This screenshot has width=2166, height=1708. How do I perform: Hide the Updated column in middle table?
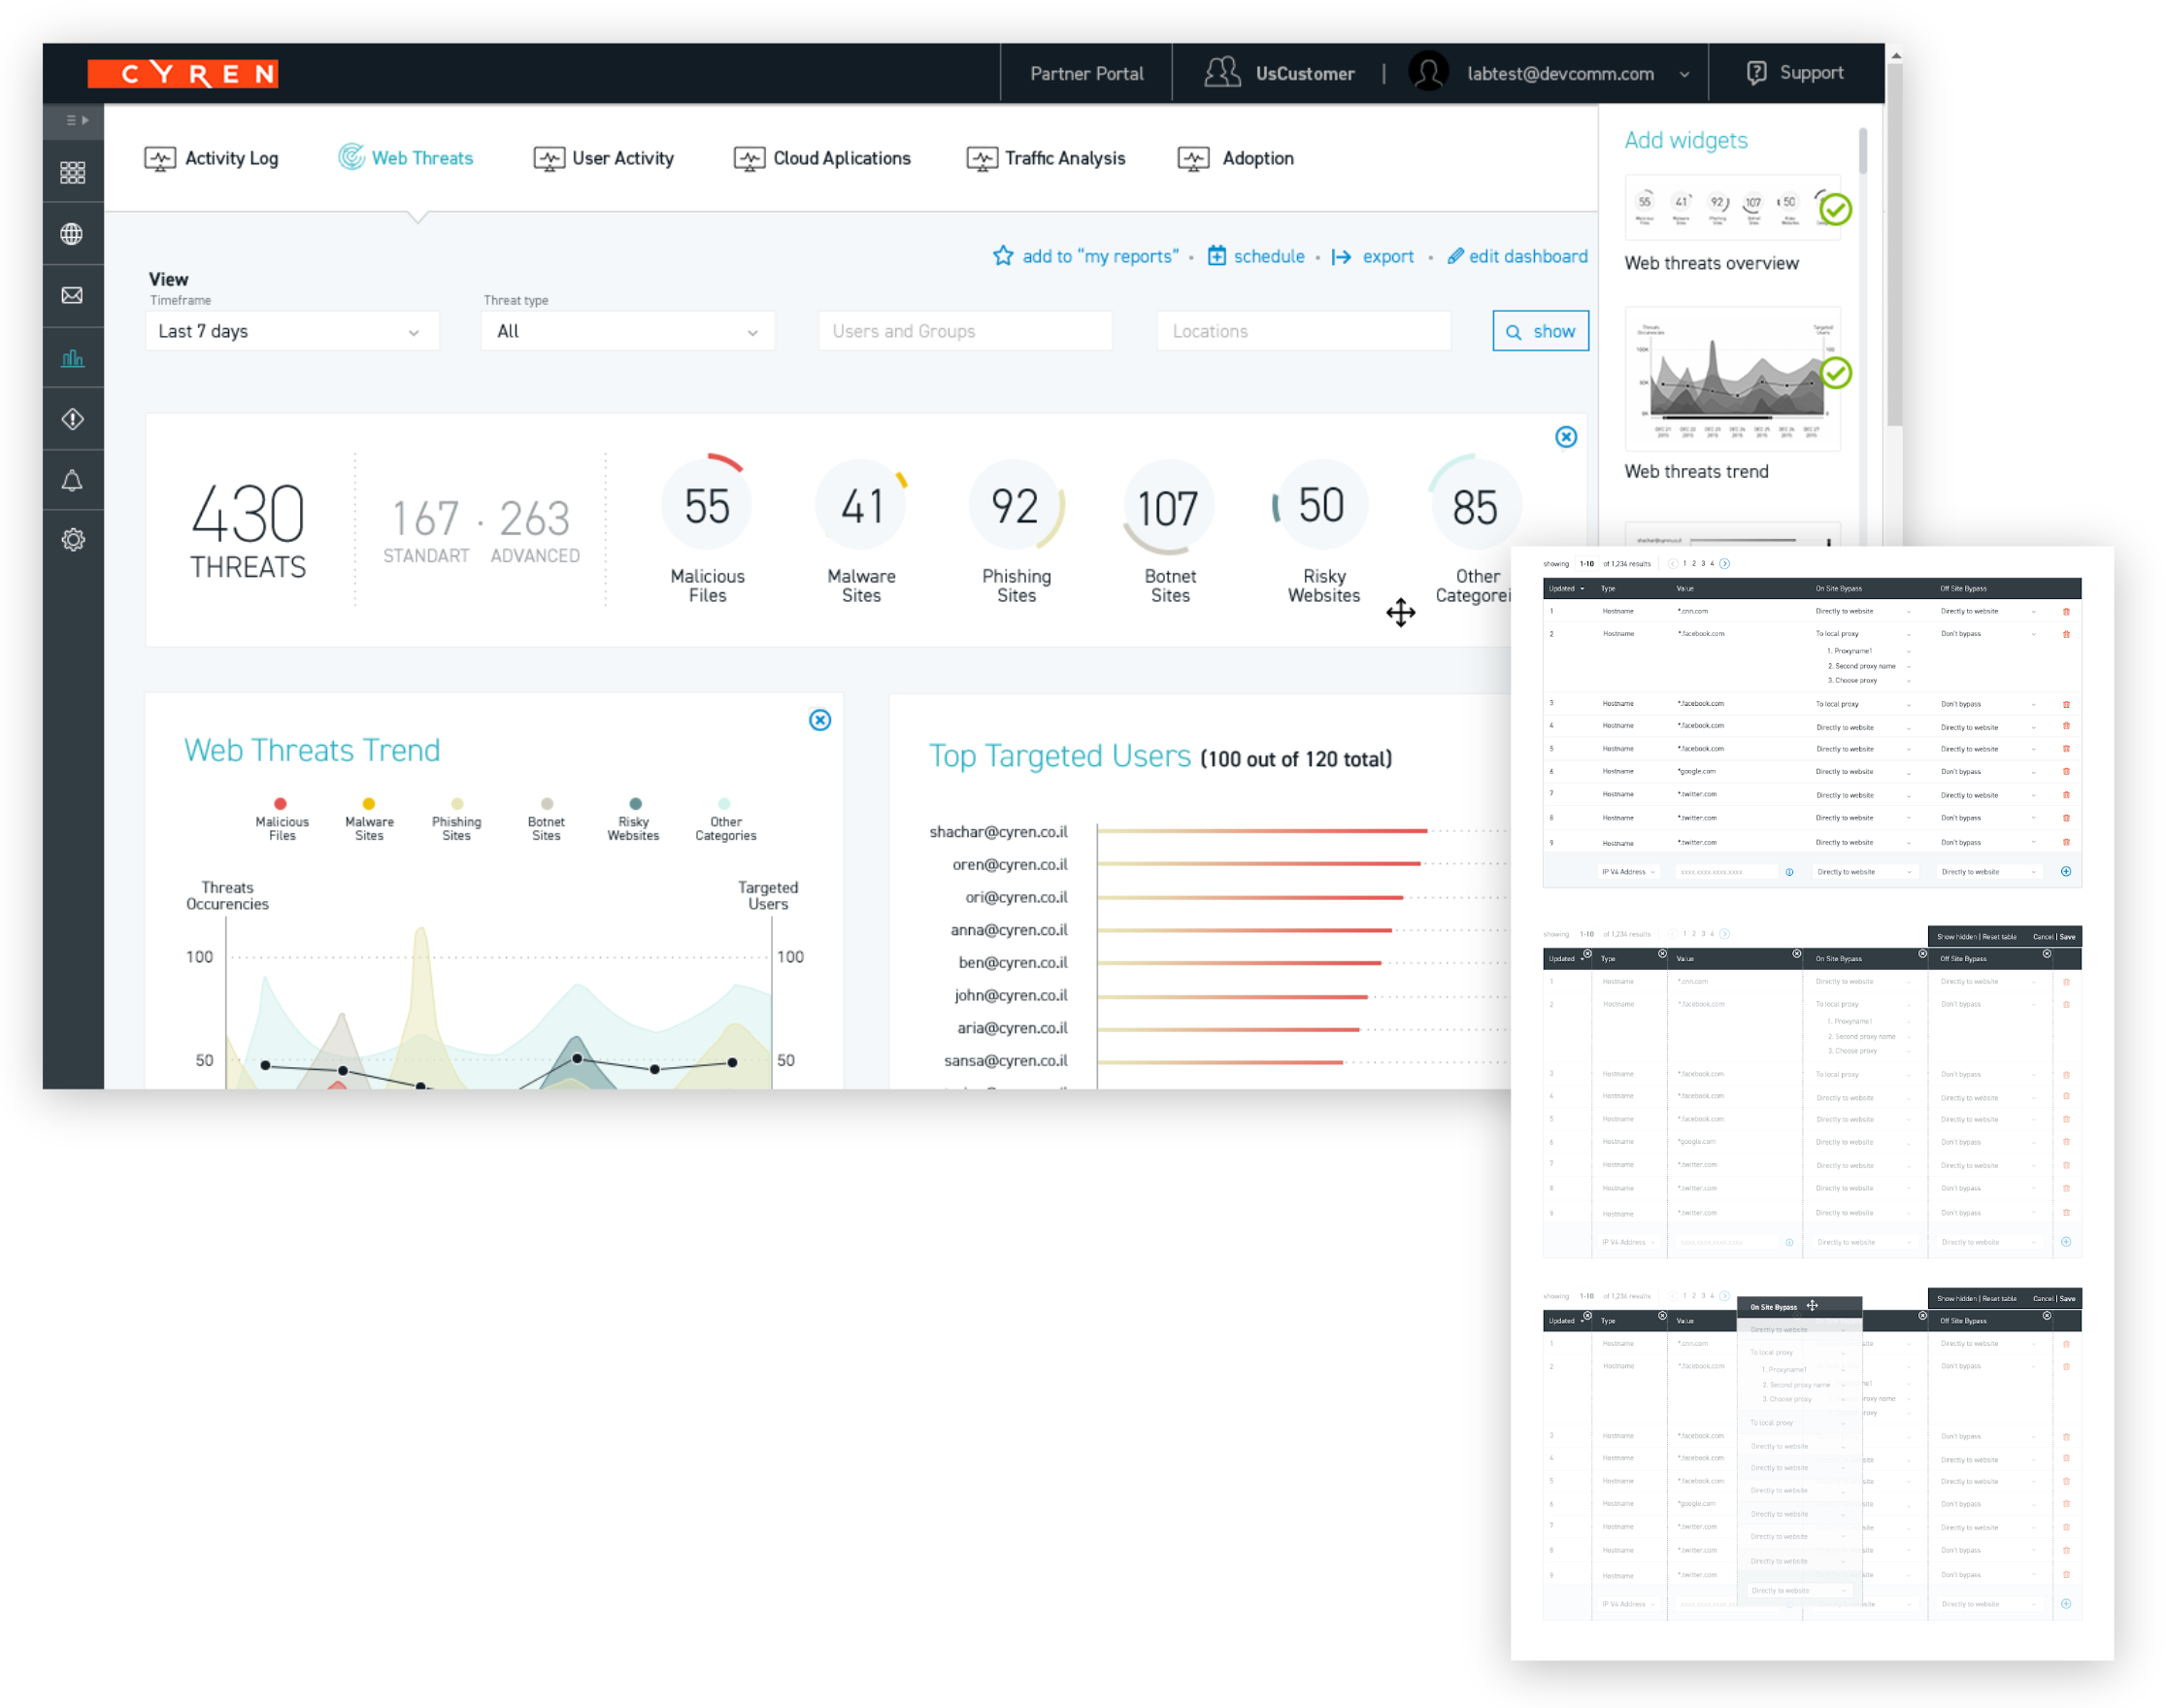point(1587,954)
